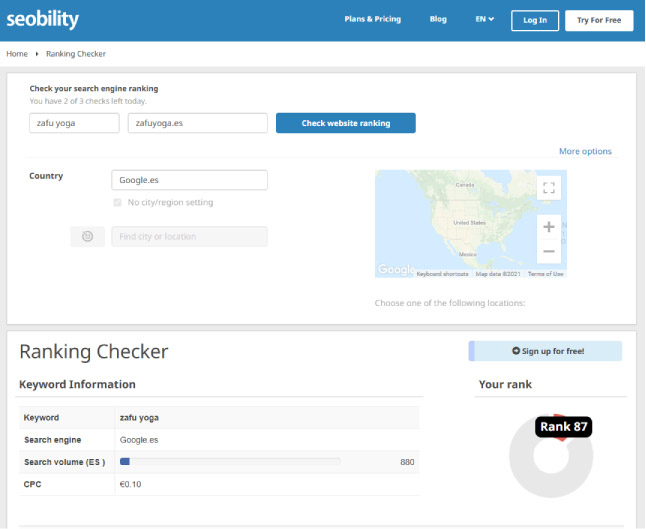Click the Try For Free button
Image resolution: width=646 pixels, height=529 pixels.
[x=599, y=20]
